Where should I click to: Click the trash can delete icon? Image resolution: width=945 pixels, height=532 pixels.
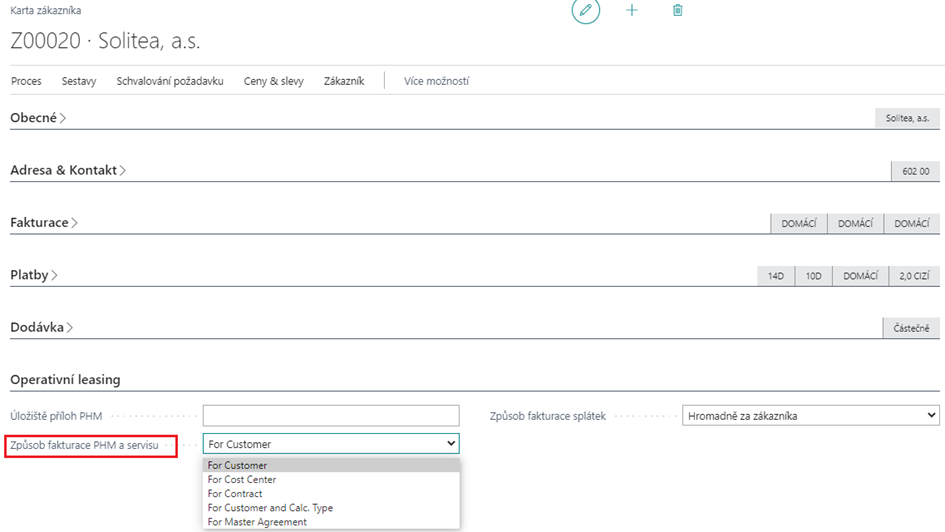tap(678, 10)
